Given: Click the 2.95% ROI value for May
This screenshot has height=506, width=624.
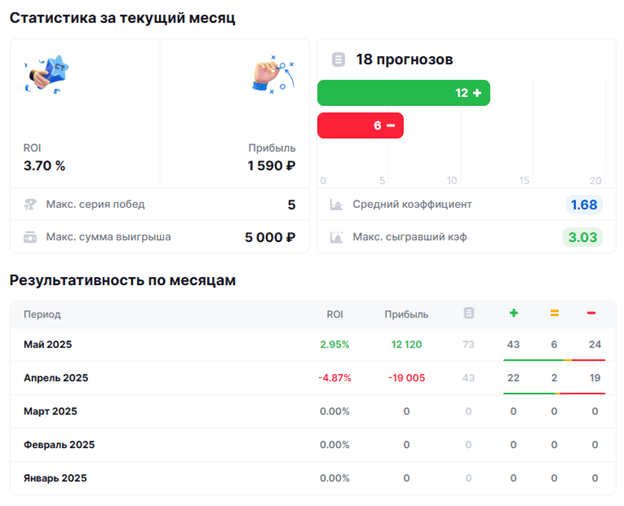Looking at the screenshot, I should click(x=335, y=344).
